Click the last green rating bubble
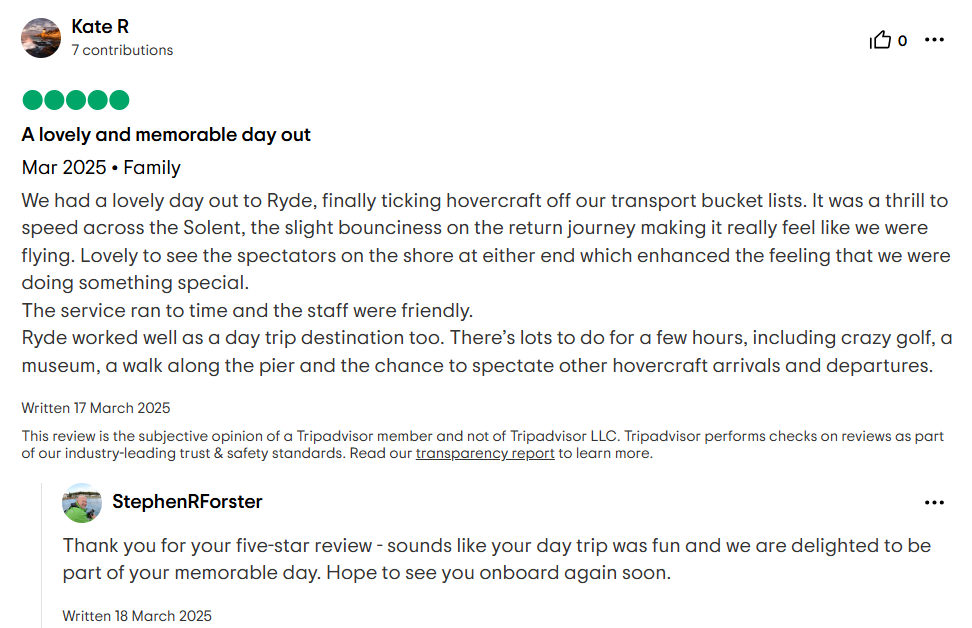Viewport: 972px width, 628px height. click(x=119, y=100)
